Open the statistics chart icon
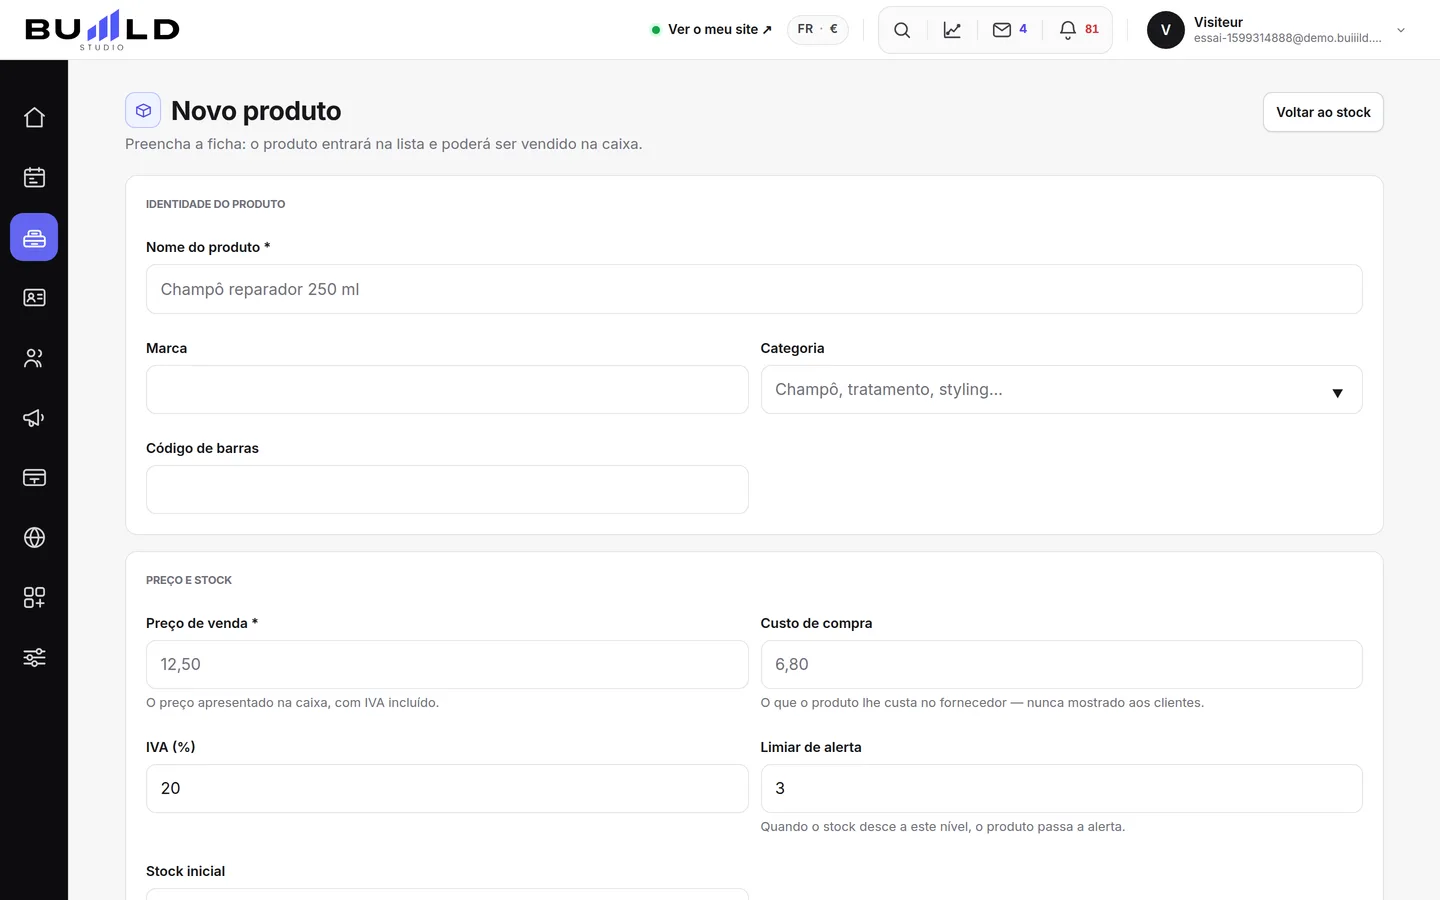The width and height of the screenshot is (1440, 900). (x=952, y=30)
